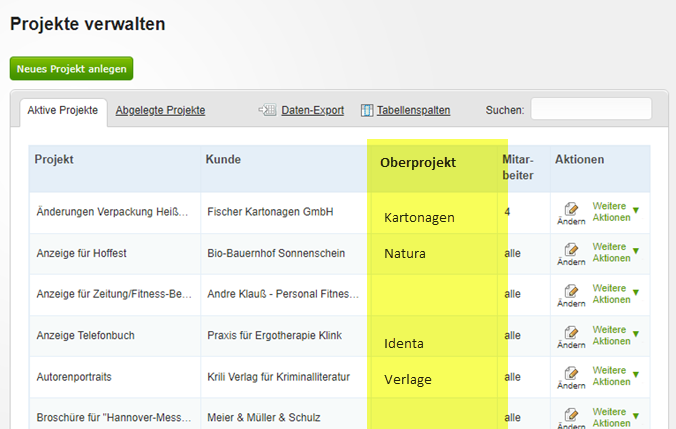This screenshot has width=676, height=429.
Task: Open Weitere Aktionen menu for Praxis für Ergotherapie
Action: pyautogui.click(x=616, y=335)
